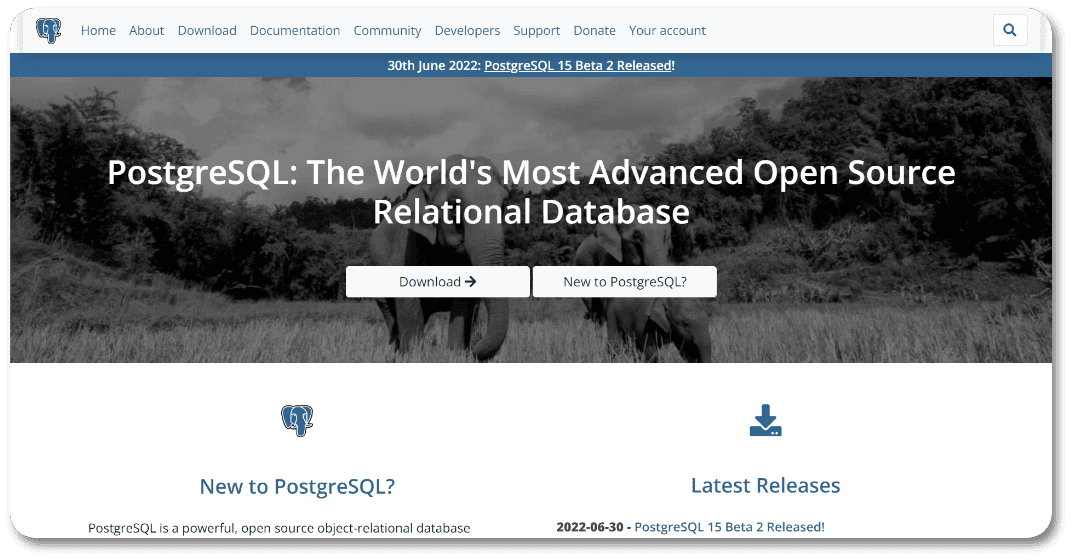
Task: Click the paragraph starting PostgreSQL is a powerful
Action: coord(279,528)
